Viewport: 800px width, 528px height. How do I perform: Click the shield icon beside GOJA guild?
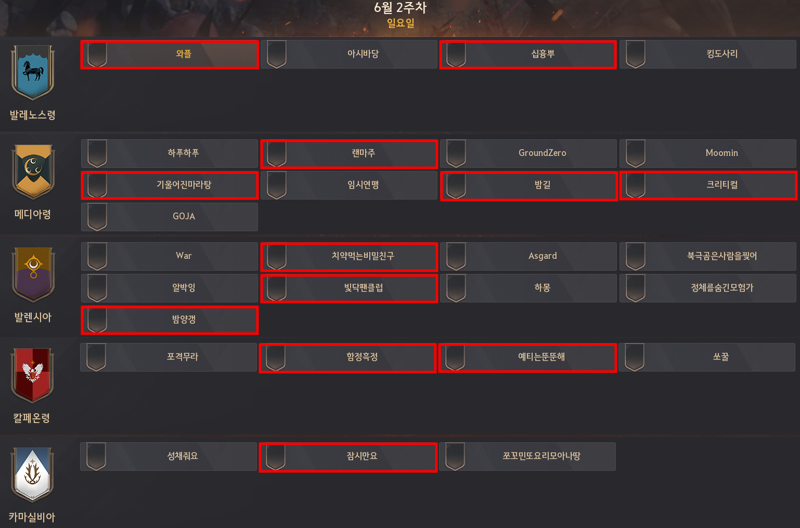pyautogui.click(x=97, y=217)
